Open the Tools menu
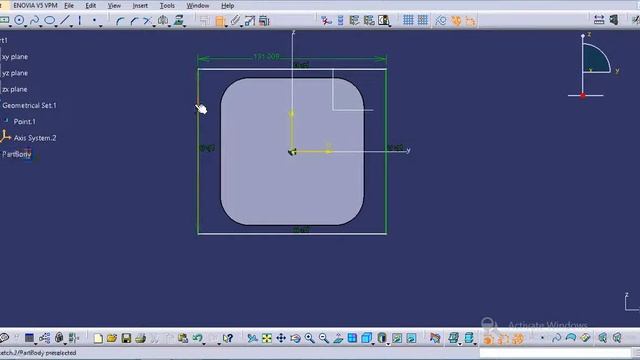Image resolution: width=640 pixels, height=360 pixels. (167, 6)
